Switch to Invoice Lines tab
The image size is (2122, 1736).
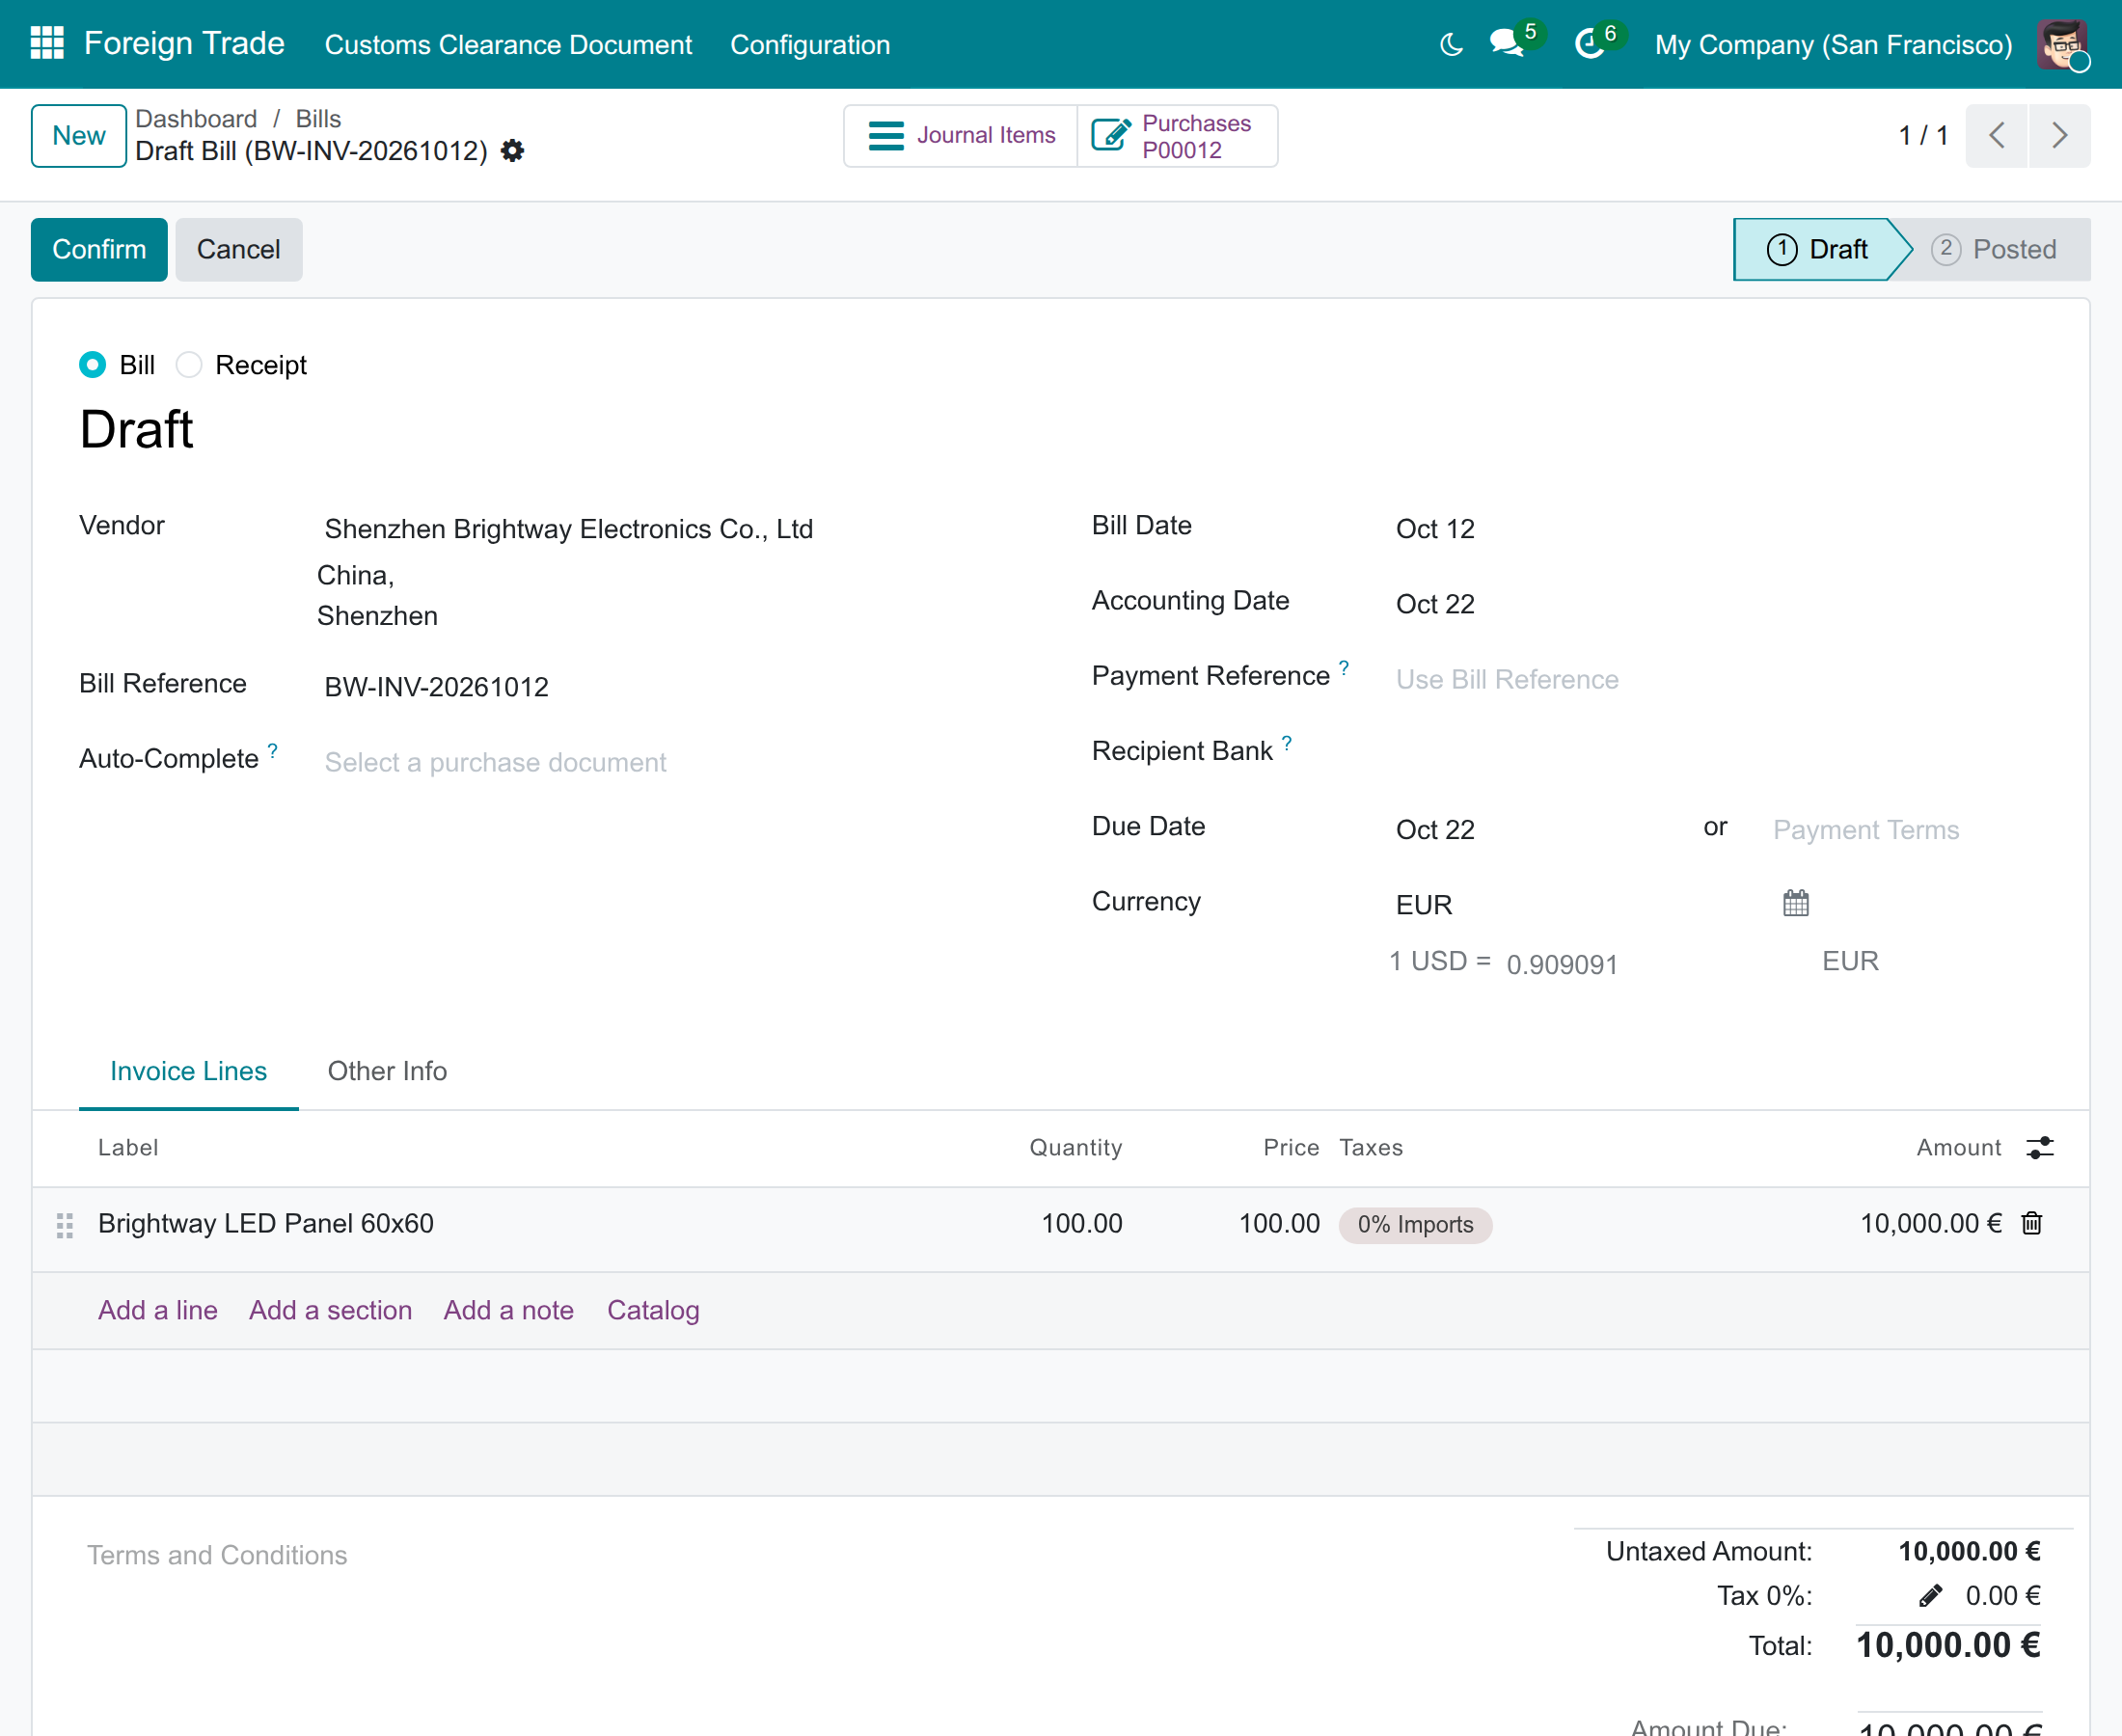tap(188, 1071)
